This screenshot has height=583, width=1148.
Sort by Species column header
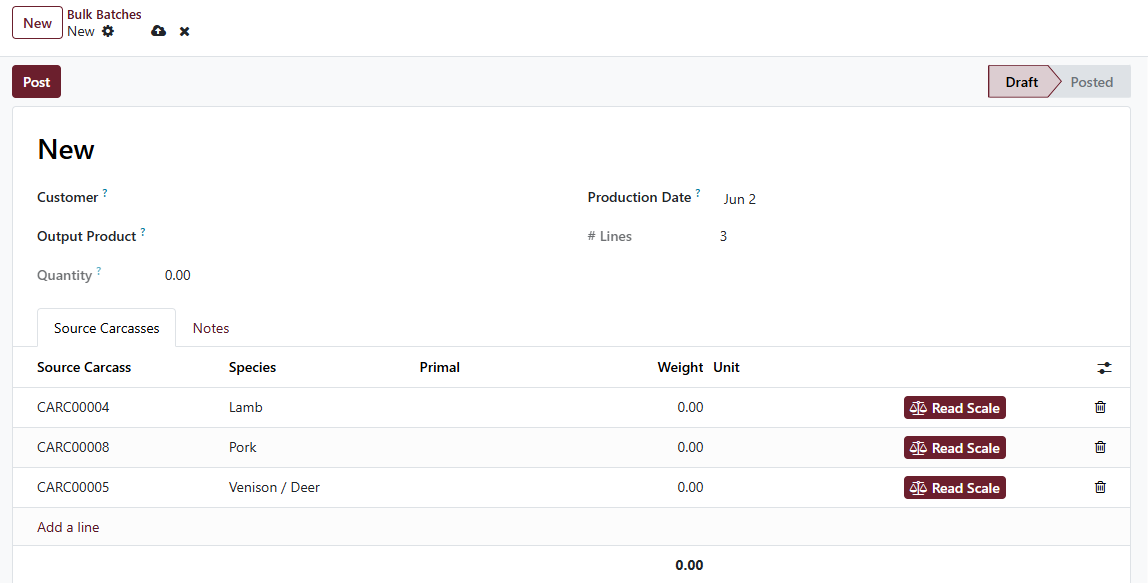tap(253, 368)
